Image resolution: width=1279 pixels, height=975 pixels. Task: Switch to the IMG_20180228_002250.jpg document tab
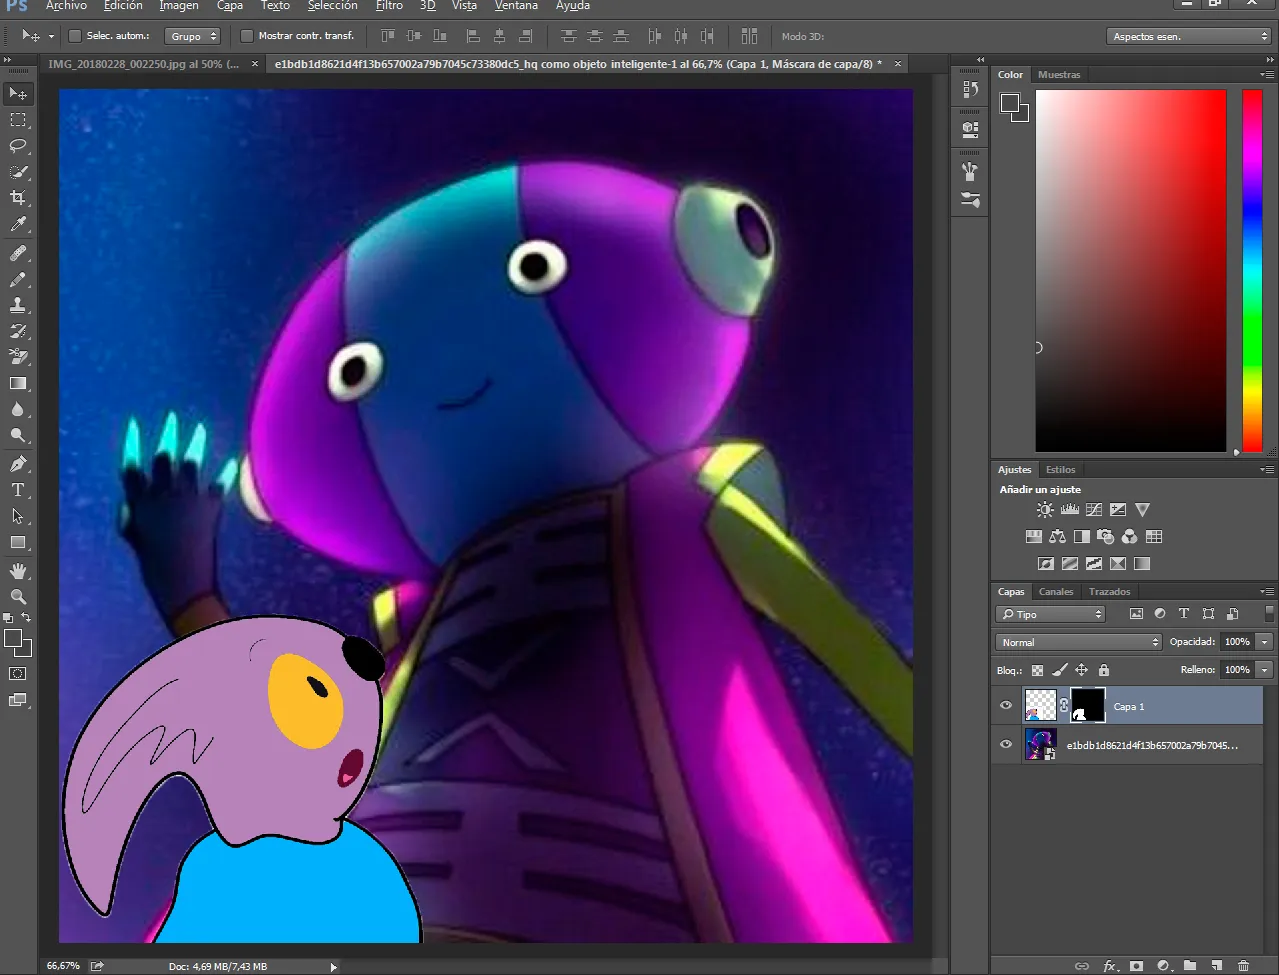(x=143, y=64)
